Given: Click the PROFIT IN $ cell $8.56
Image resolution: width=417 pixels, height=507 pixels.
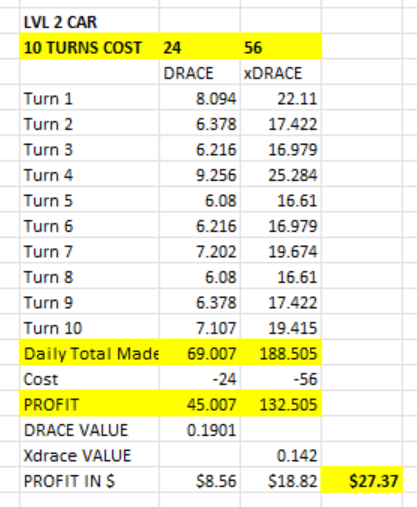Looking at the screenshot, I should pos(200,481).
